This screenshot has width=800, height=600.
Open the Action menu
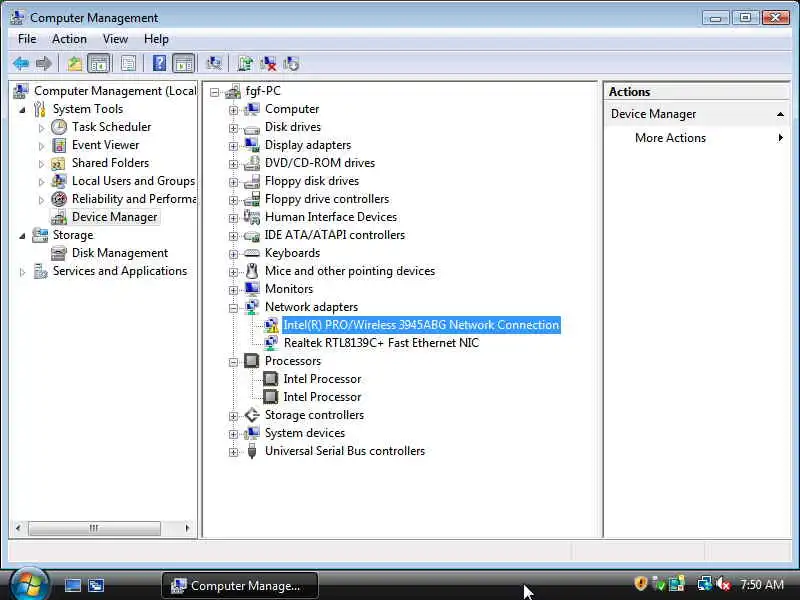(69, 39)
